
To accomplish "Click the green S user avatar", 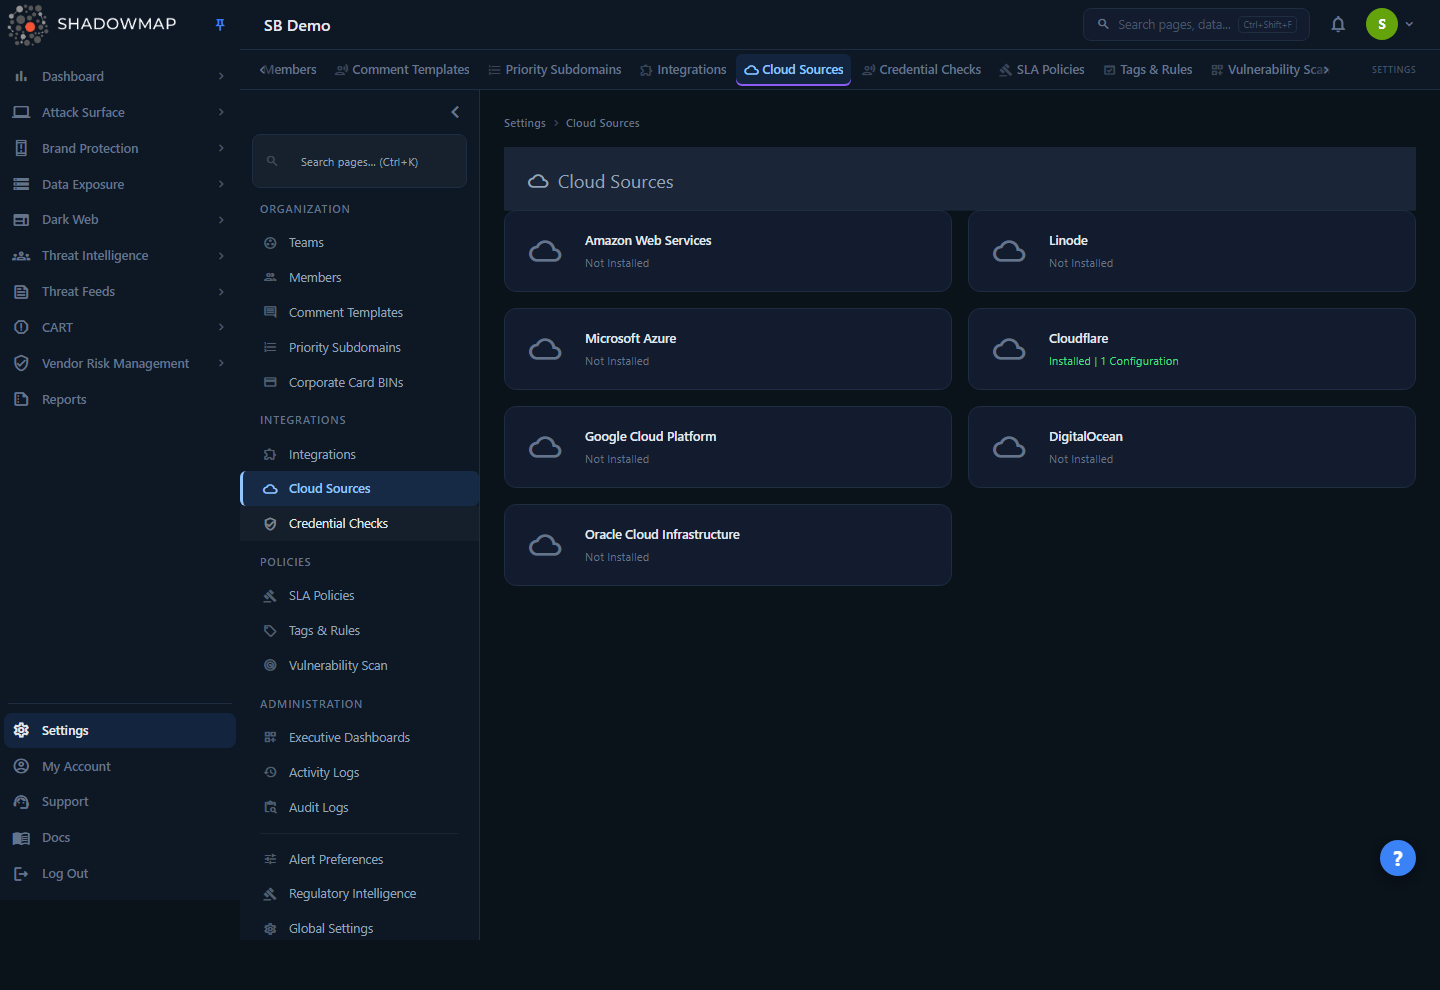I will click(x=1382, y=24).
